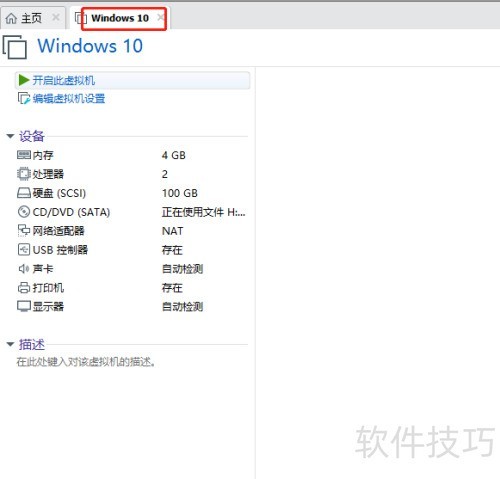Click the description field 在此处键入对该虚拟机的描述
The width and height of the screenshot is (500, 479).
[x=86, y=362]
